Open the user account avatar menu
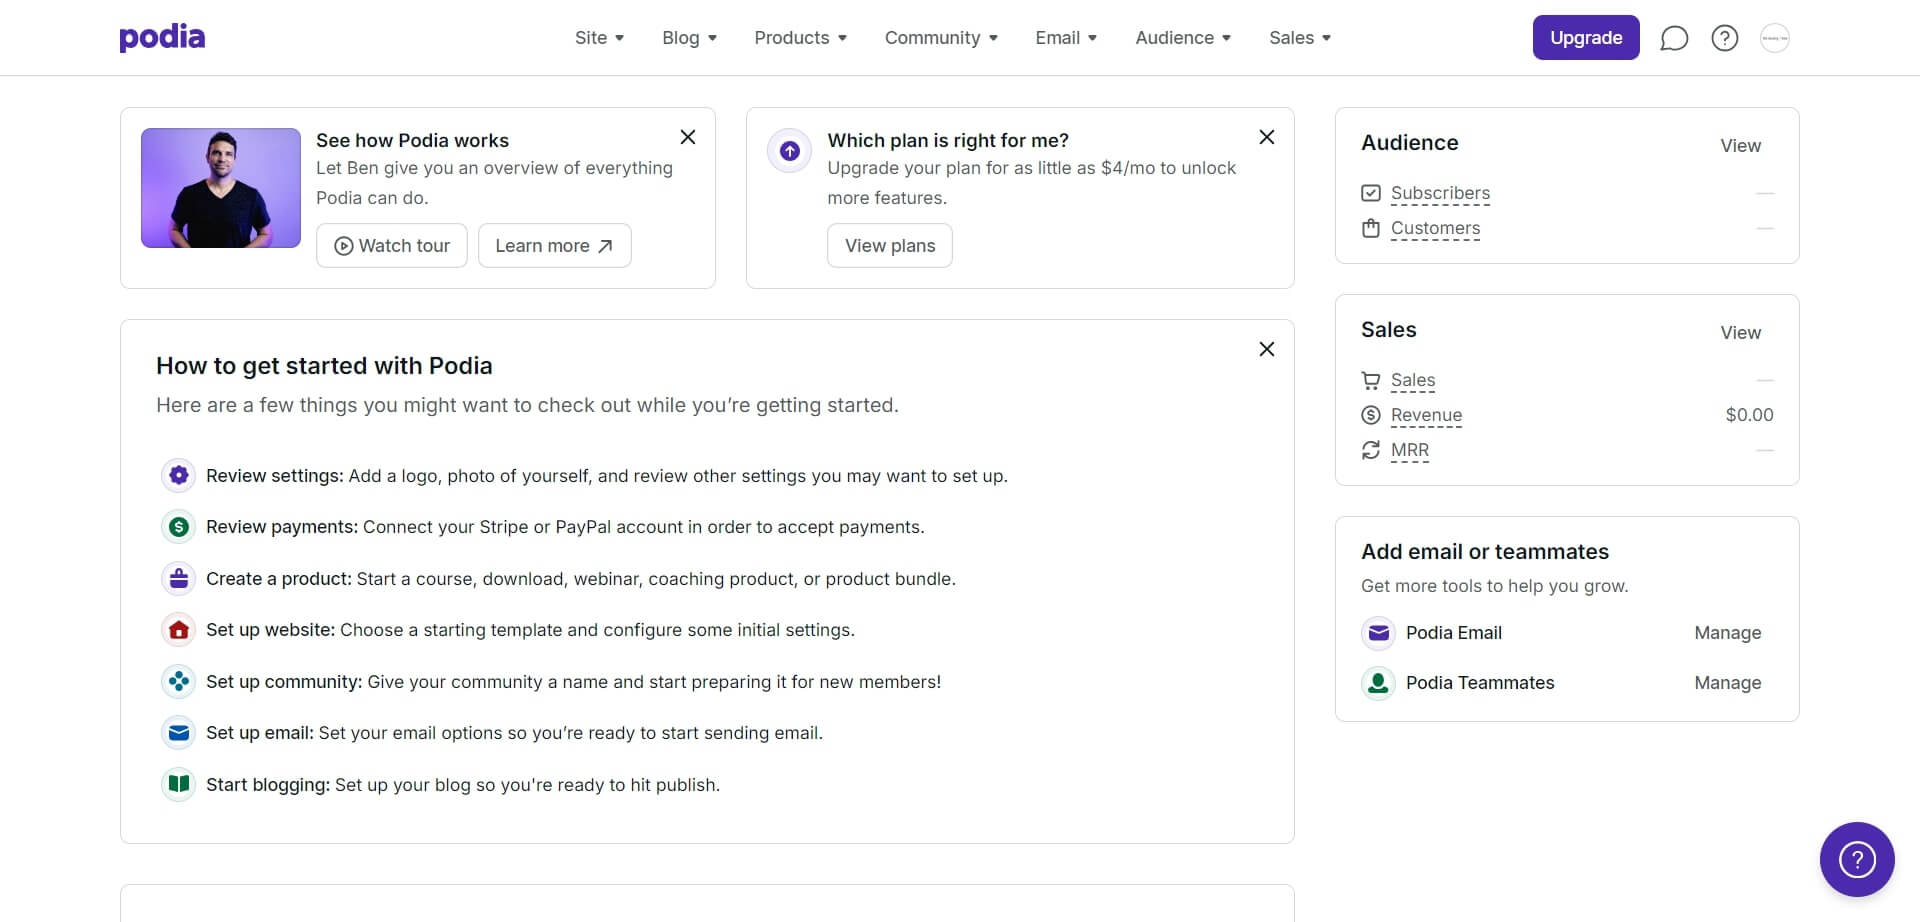Screen dimensions: 1920x922 point(1774,38)
